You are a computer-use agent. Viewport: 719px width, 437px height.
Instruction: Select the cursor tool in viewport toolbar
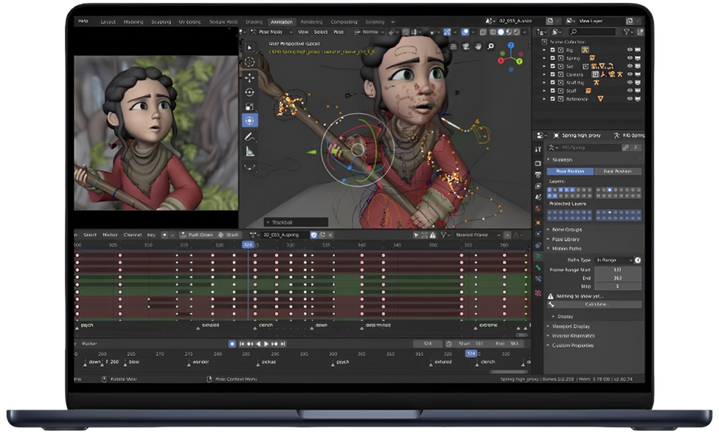[249, 62]
